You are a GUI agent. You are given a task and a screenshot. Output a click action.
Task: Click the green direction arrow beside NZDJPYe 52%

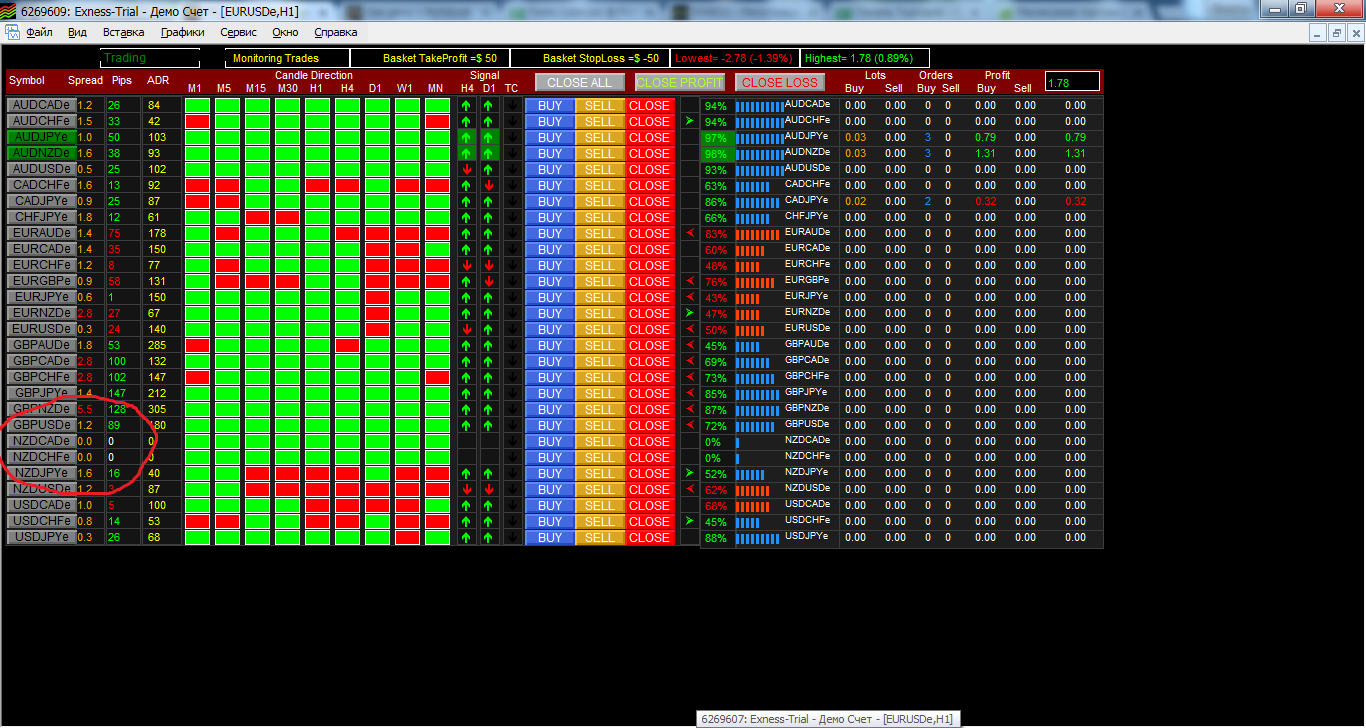pos(689,472)
